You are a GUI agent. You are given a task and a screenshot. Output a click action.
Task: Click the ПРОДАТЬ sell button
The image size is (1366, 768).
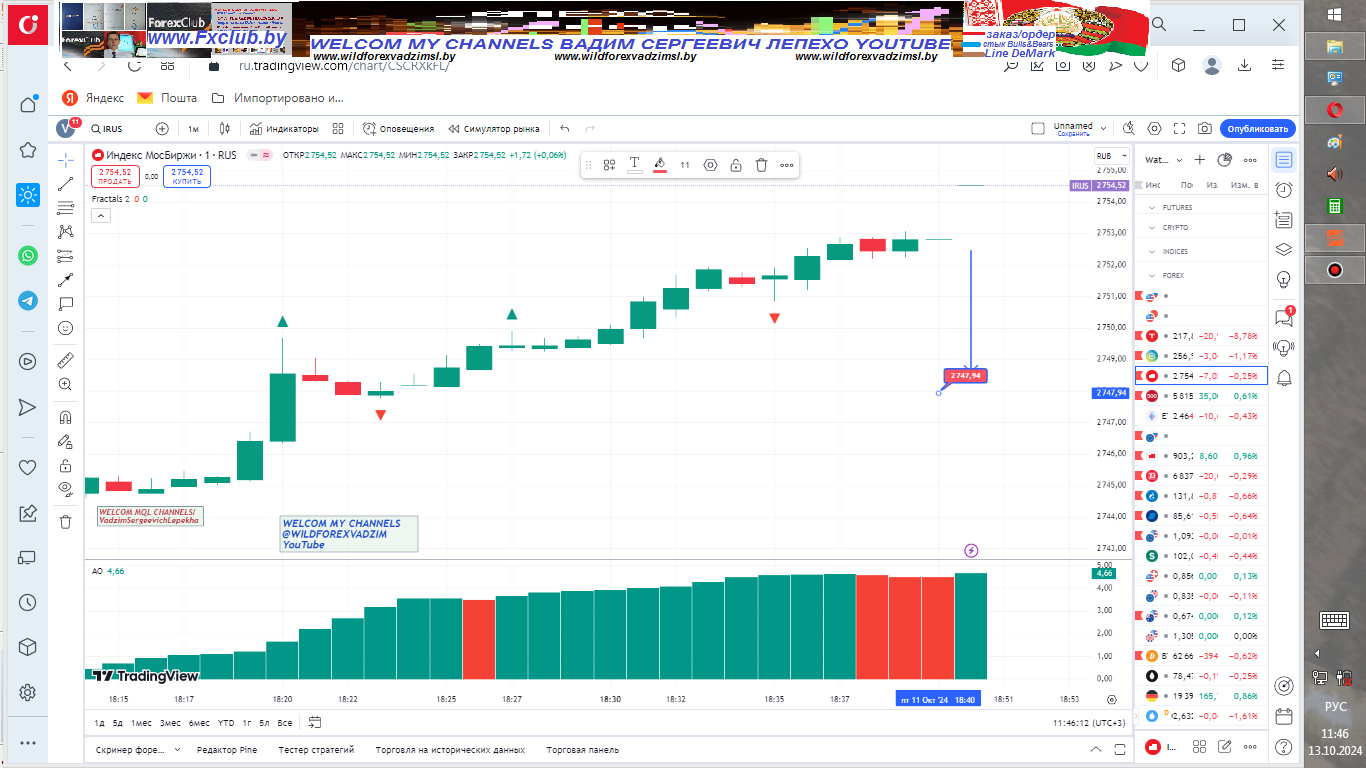(x=116, y=176)
